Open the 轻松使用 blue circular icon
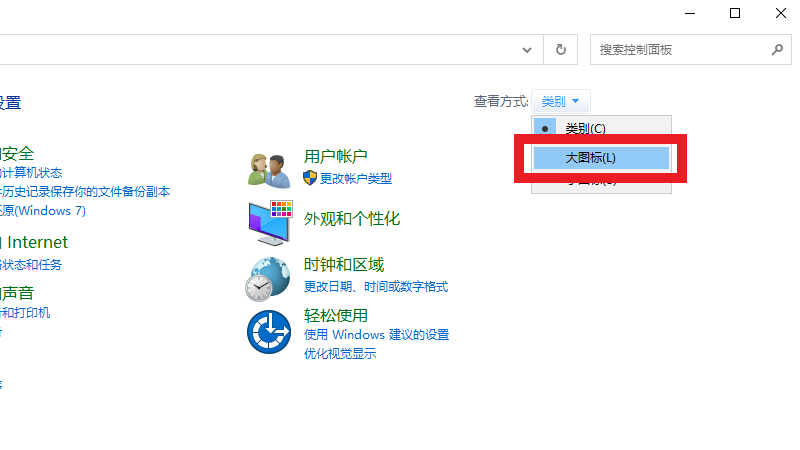Image resolution: width=800 pixels, height=450 pixels. tap(268, 332)
